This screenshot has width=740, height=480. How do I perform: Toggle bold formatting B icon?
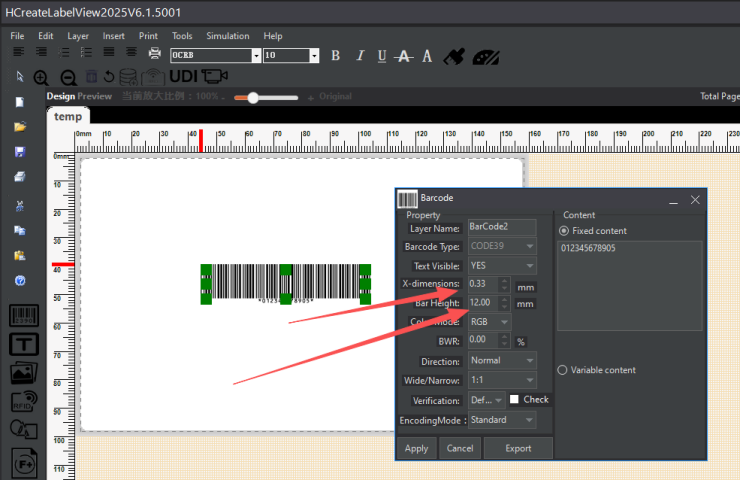(x=336, y=56)
